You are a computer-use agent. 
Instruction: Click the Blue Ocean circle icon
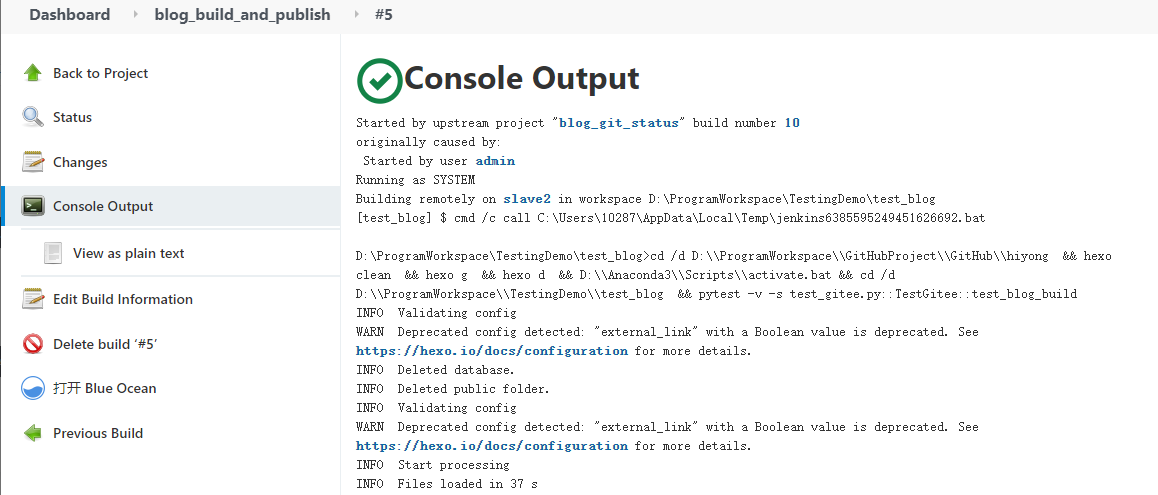click(x=32, y=389)
